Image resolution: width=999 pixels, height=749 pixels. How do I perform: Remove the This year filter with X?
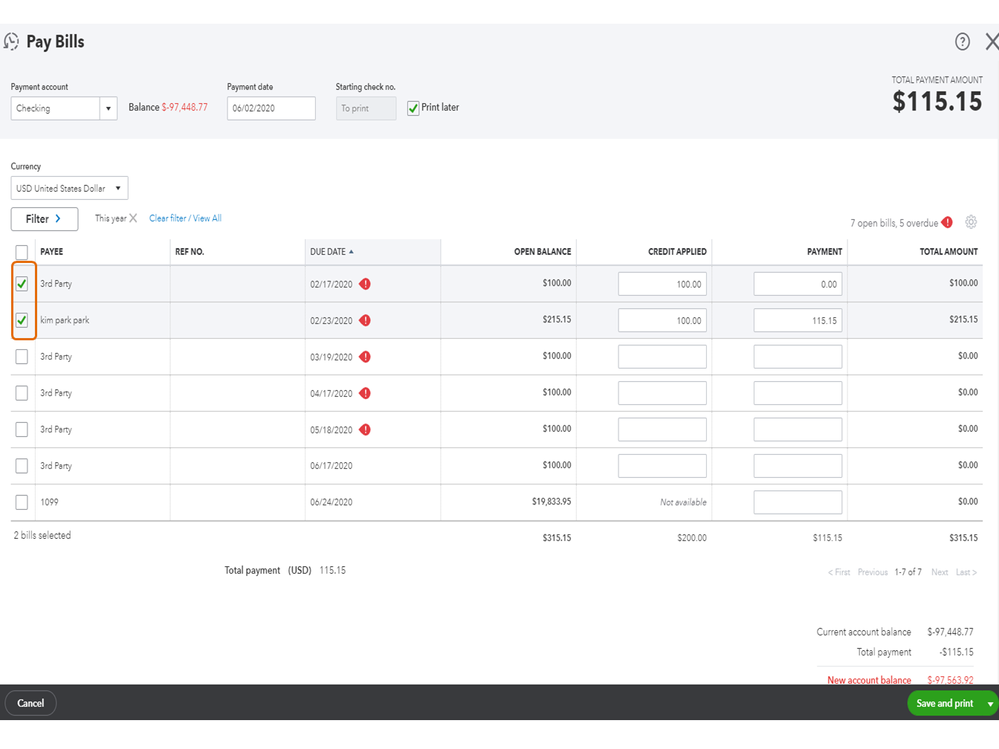click(x=133, y=218)
